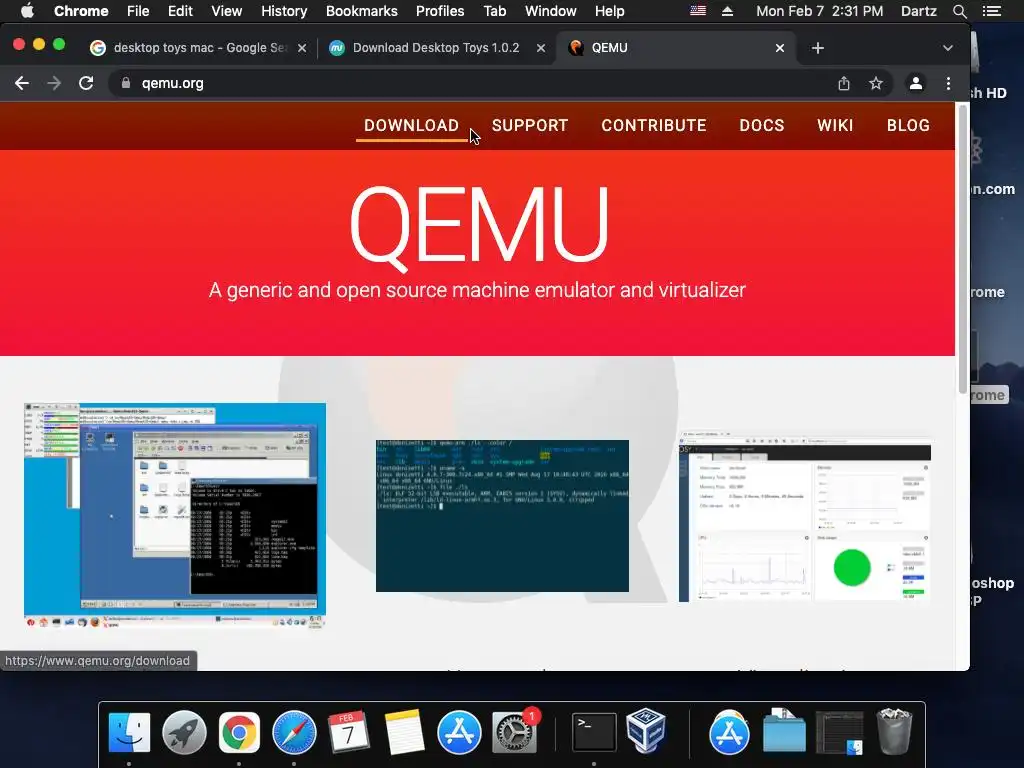Image resolution: width=1024 pixels, height=768 pixels.
Task: Open Finder from the Dock
Action: 129,732
